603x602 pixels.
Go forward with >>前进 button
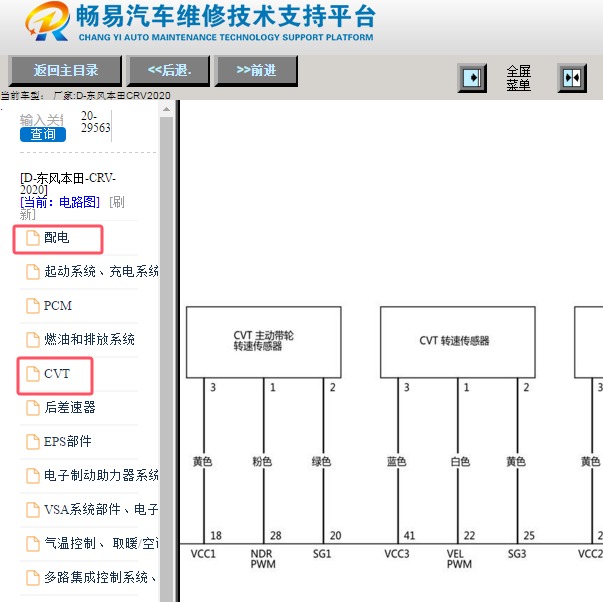point(256,71)
